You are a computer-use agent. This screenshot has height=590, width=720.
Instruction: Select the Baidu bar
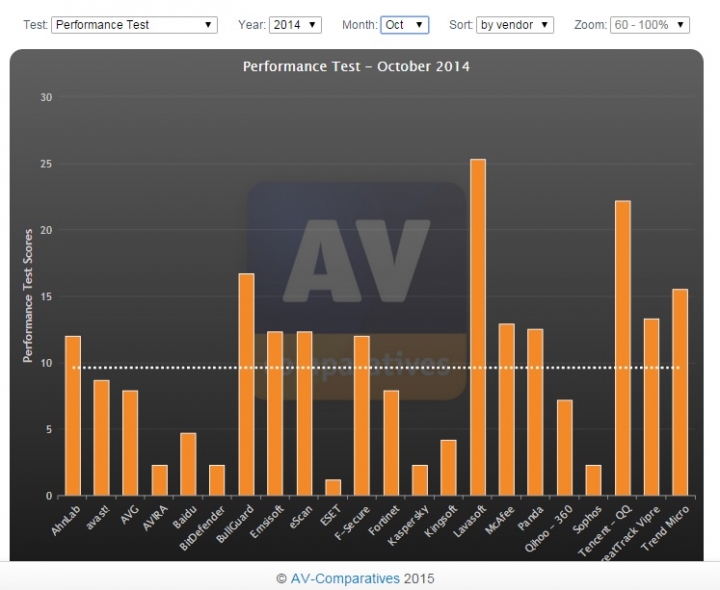coord(188,464)
